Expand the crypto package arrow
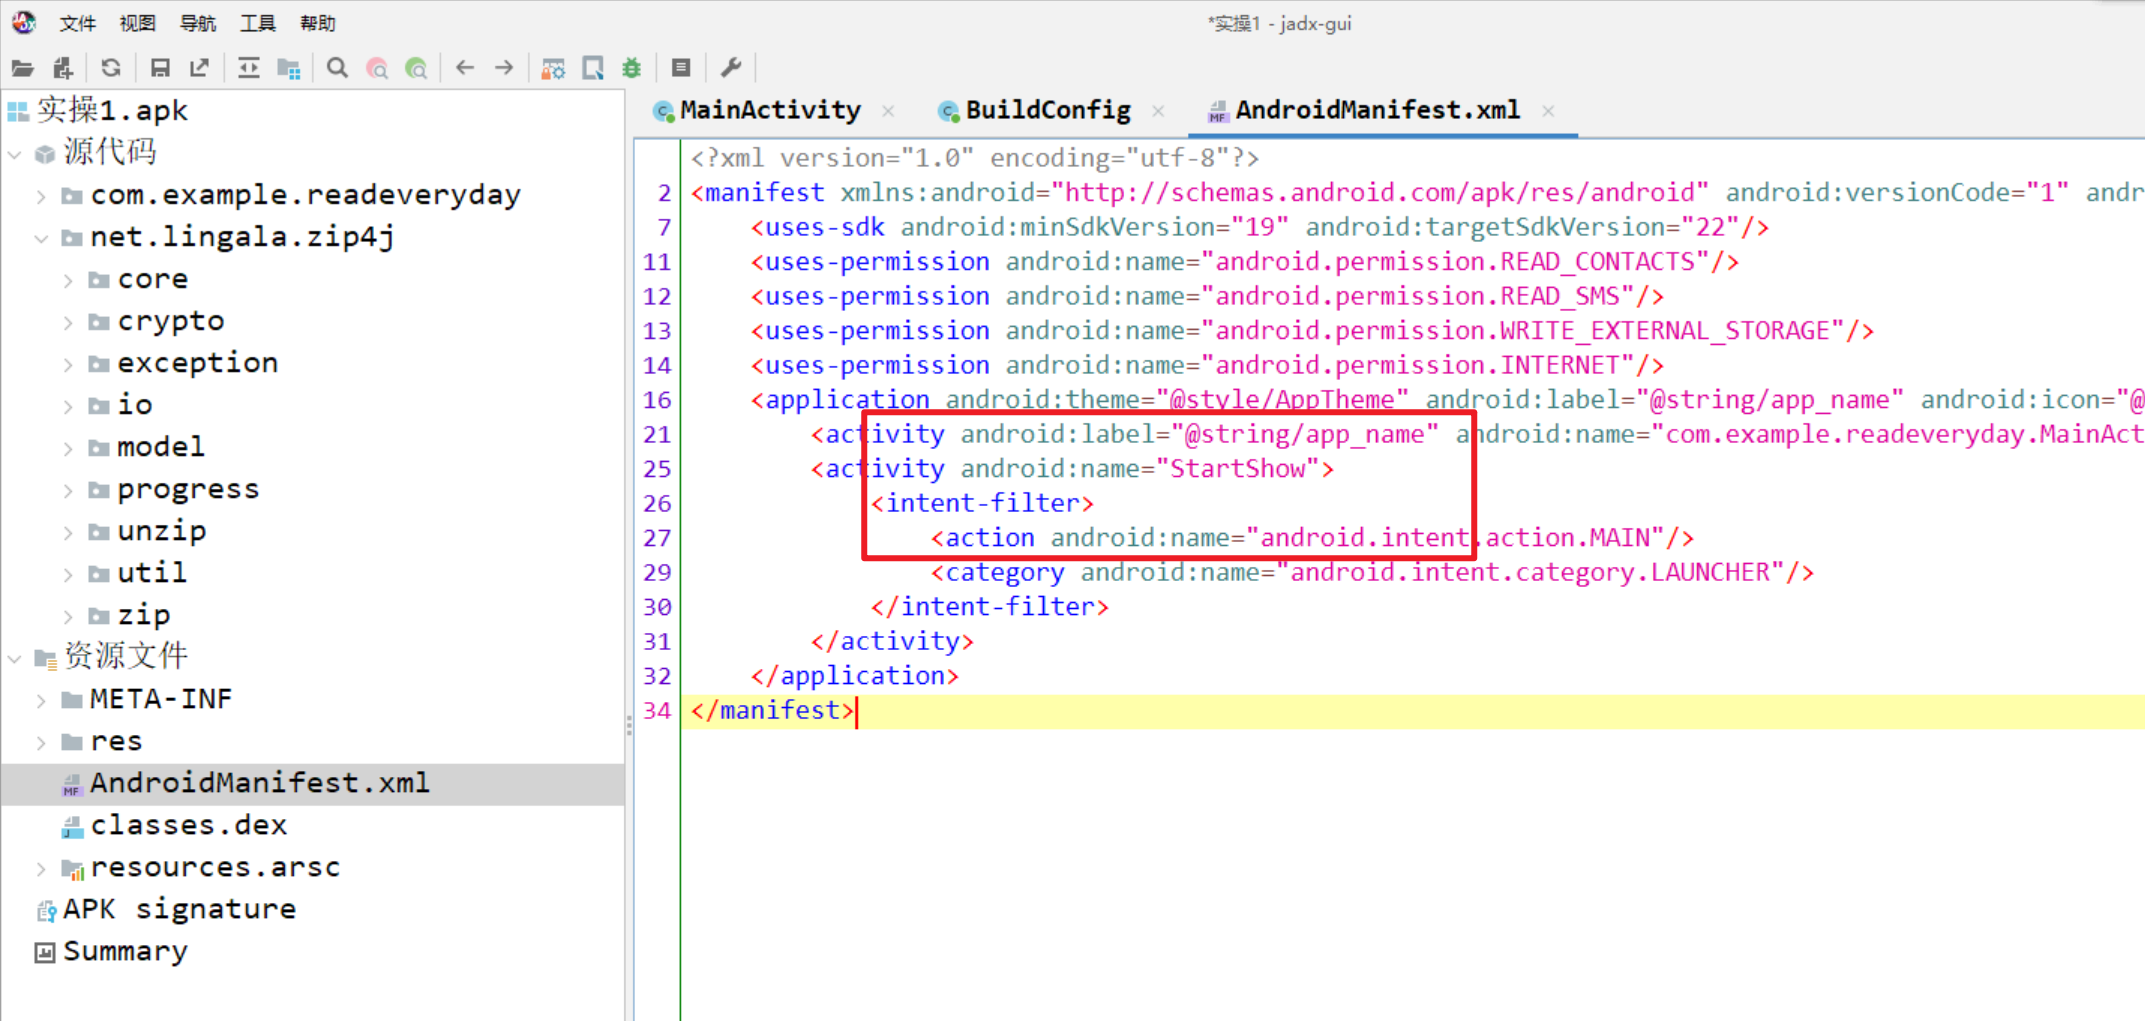Screen dimensions: 2145x1021 pyautogui.click(x=68, y=322)
